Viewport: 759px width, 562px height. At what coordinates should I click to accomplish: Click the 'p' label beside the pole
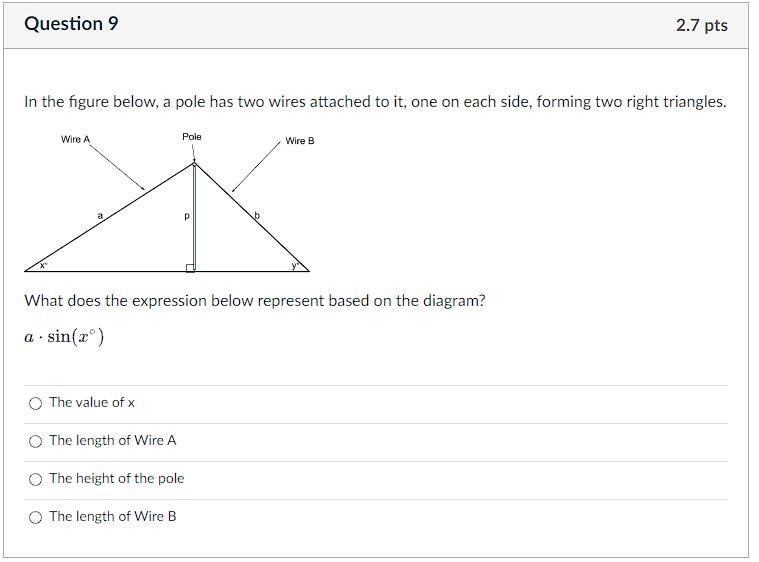[x=187, y=216]
